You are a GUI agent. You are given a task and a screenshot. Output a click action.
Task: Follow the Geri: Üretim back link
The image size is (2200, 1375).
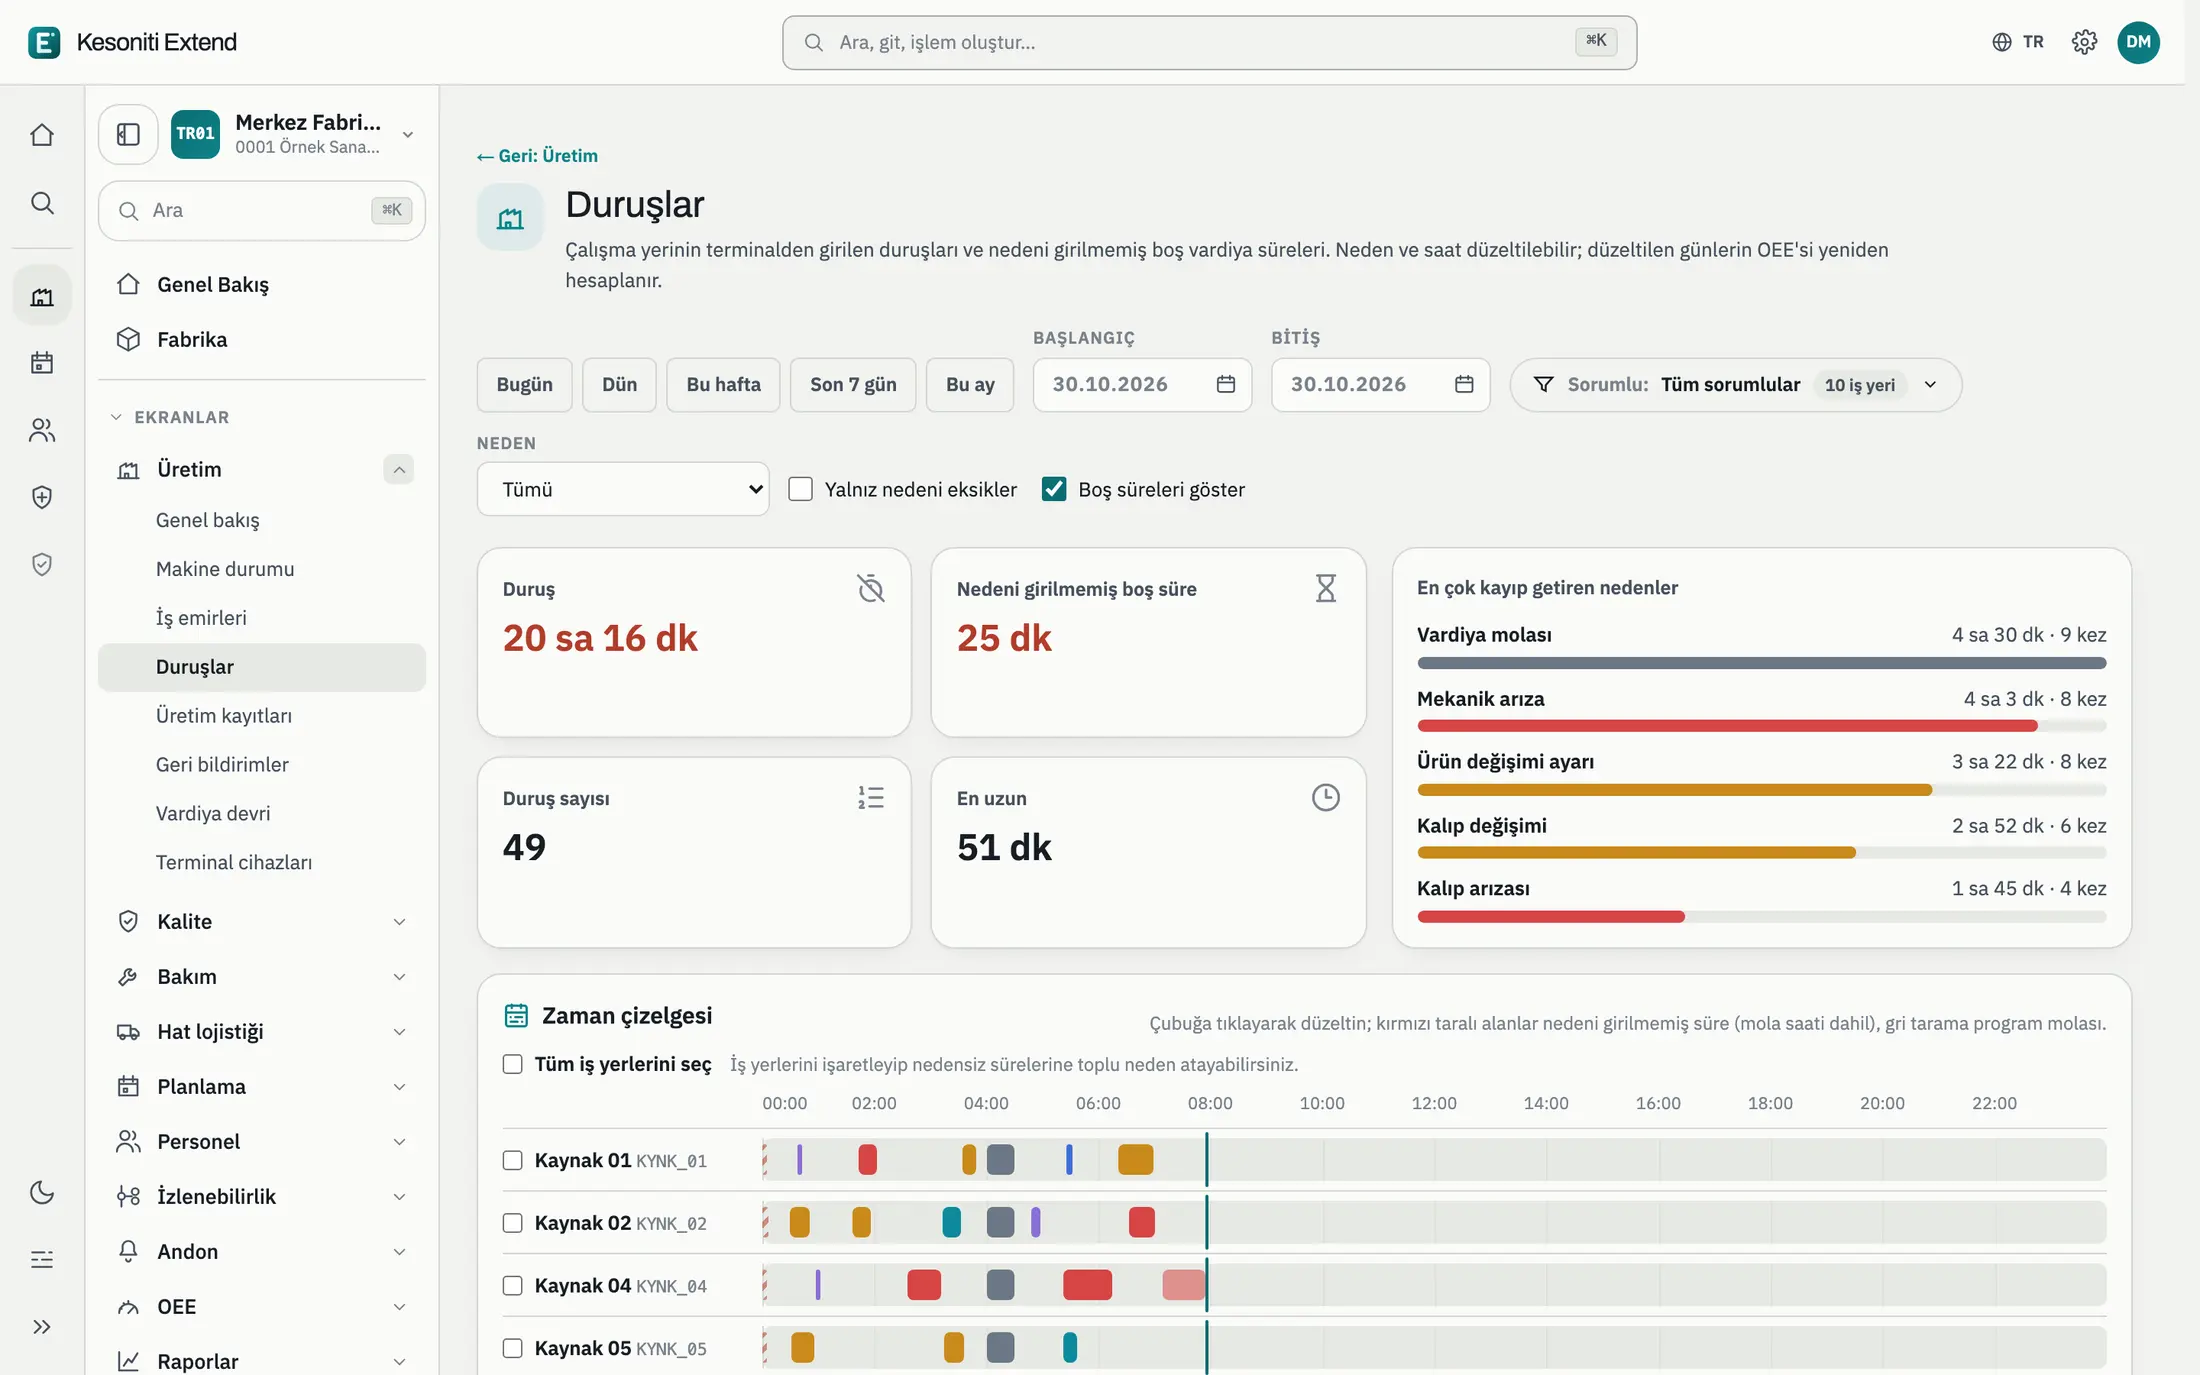click(538, 155)
